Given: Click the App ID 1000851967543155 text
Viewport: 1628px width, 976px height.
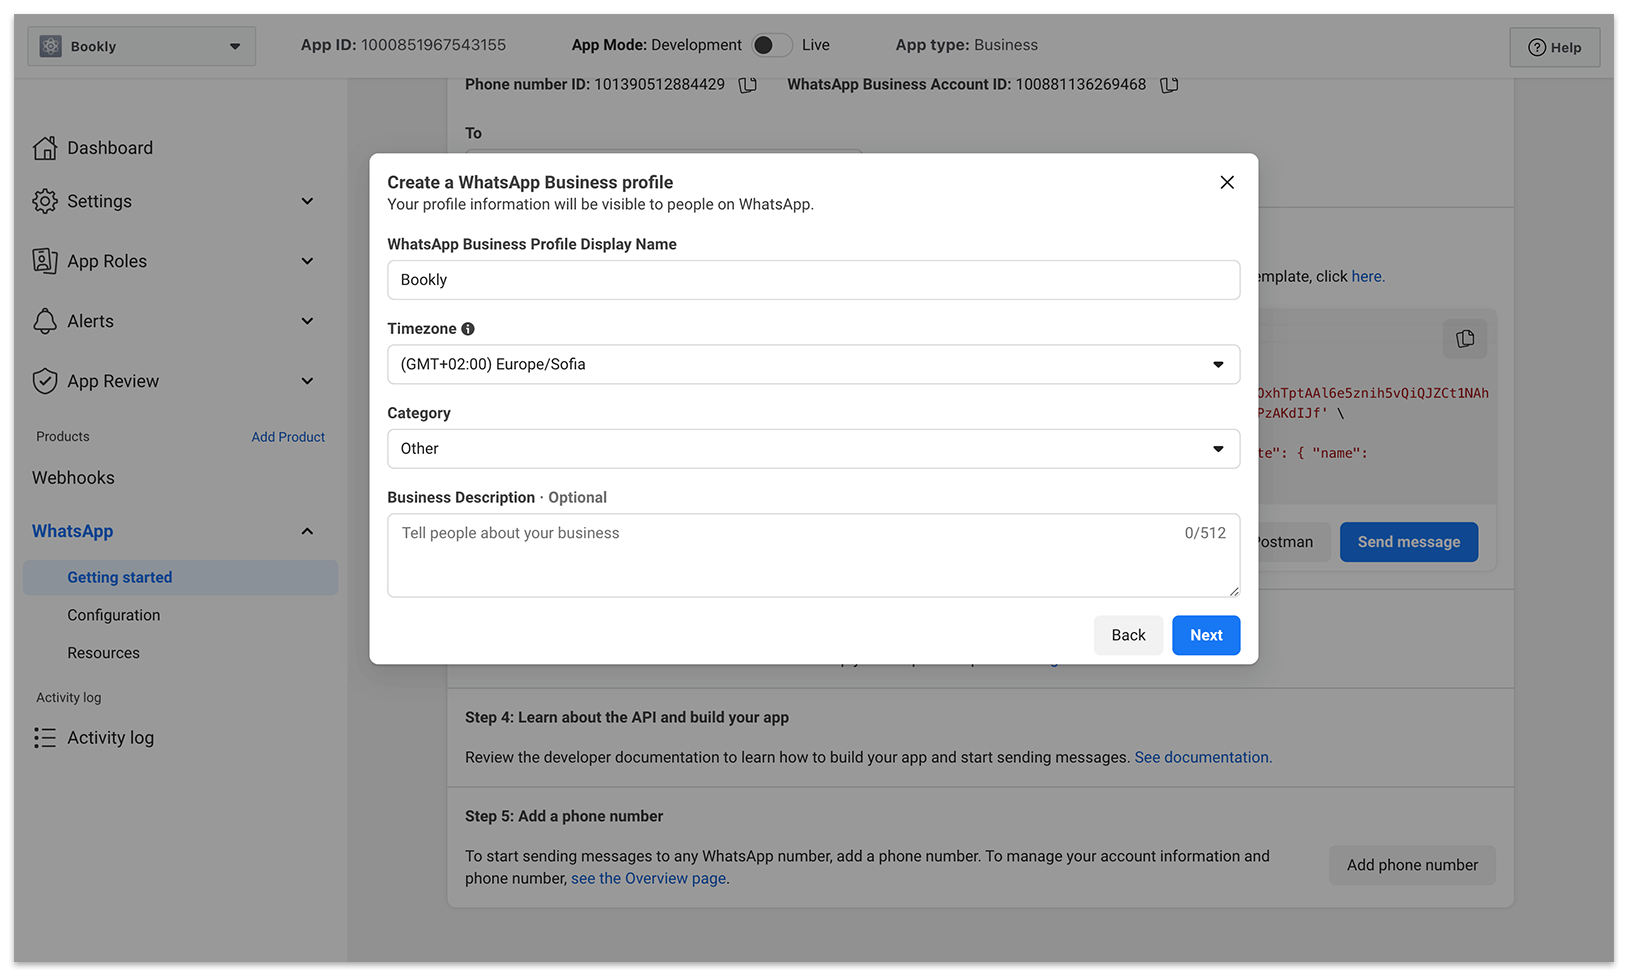Looking at the screenshot, I should (403, 45).
